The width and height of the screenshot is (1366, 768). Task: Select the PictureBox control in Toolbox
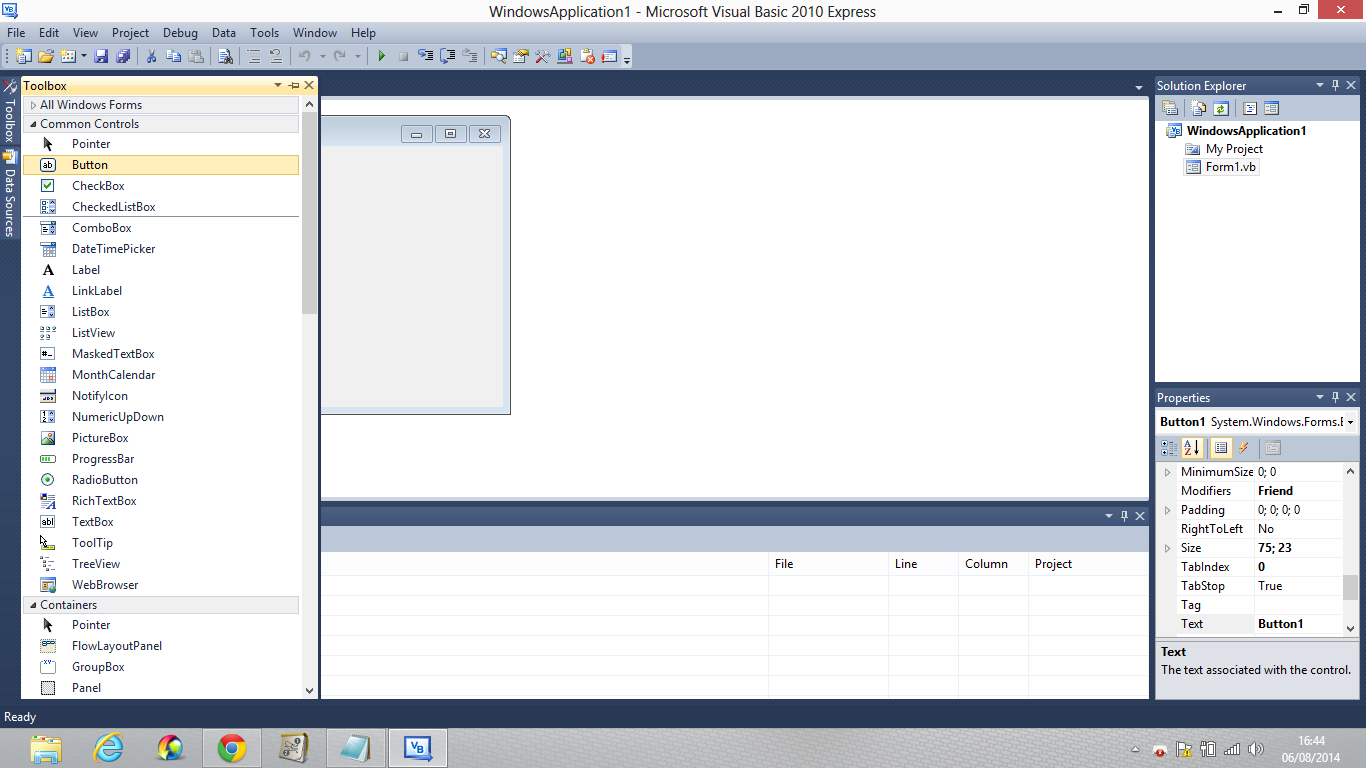coord(160,438)
